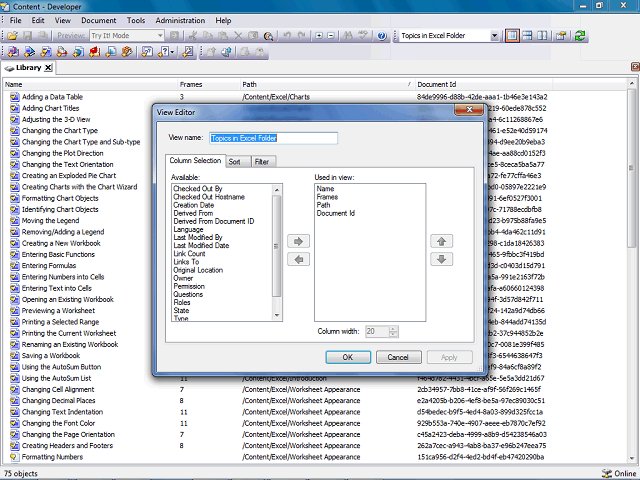The height and width of the screenshot is (480, 640).
Task: Click the Redo arrow icon
Action: point(301,36)
